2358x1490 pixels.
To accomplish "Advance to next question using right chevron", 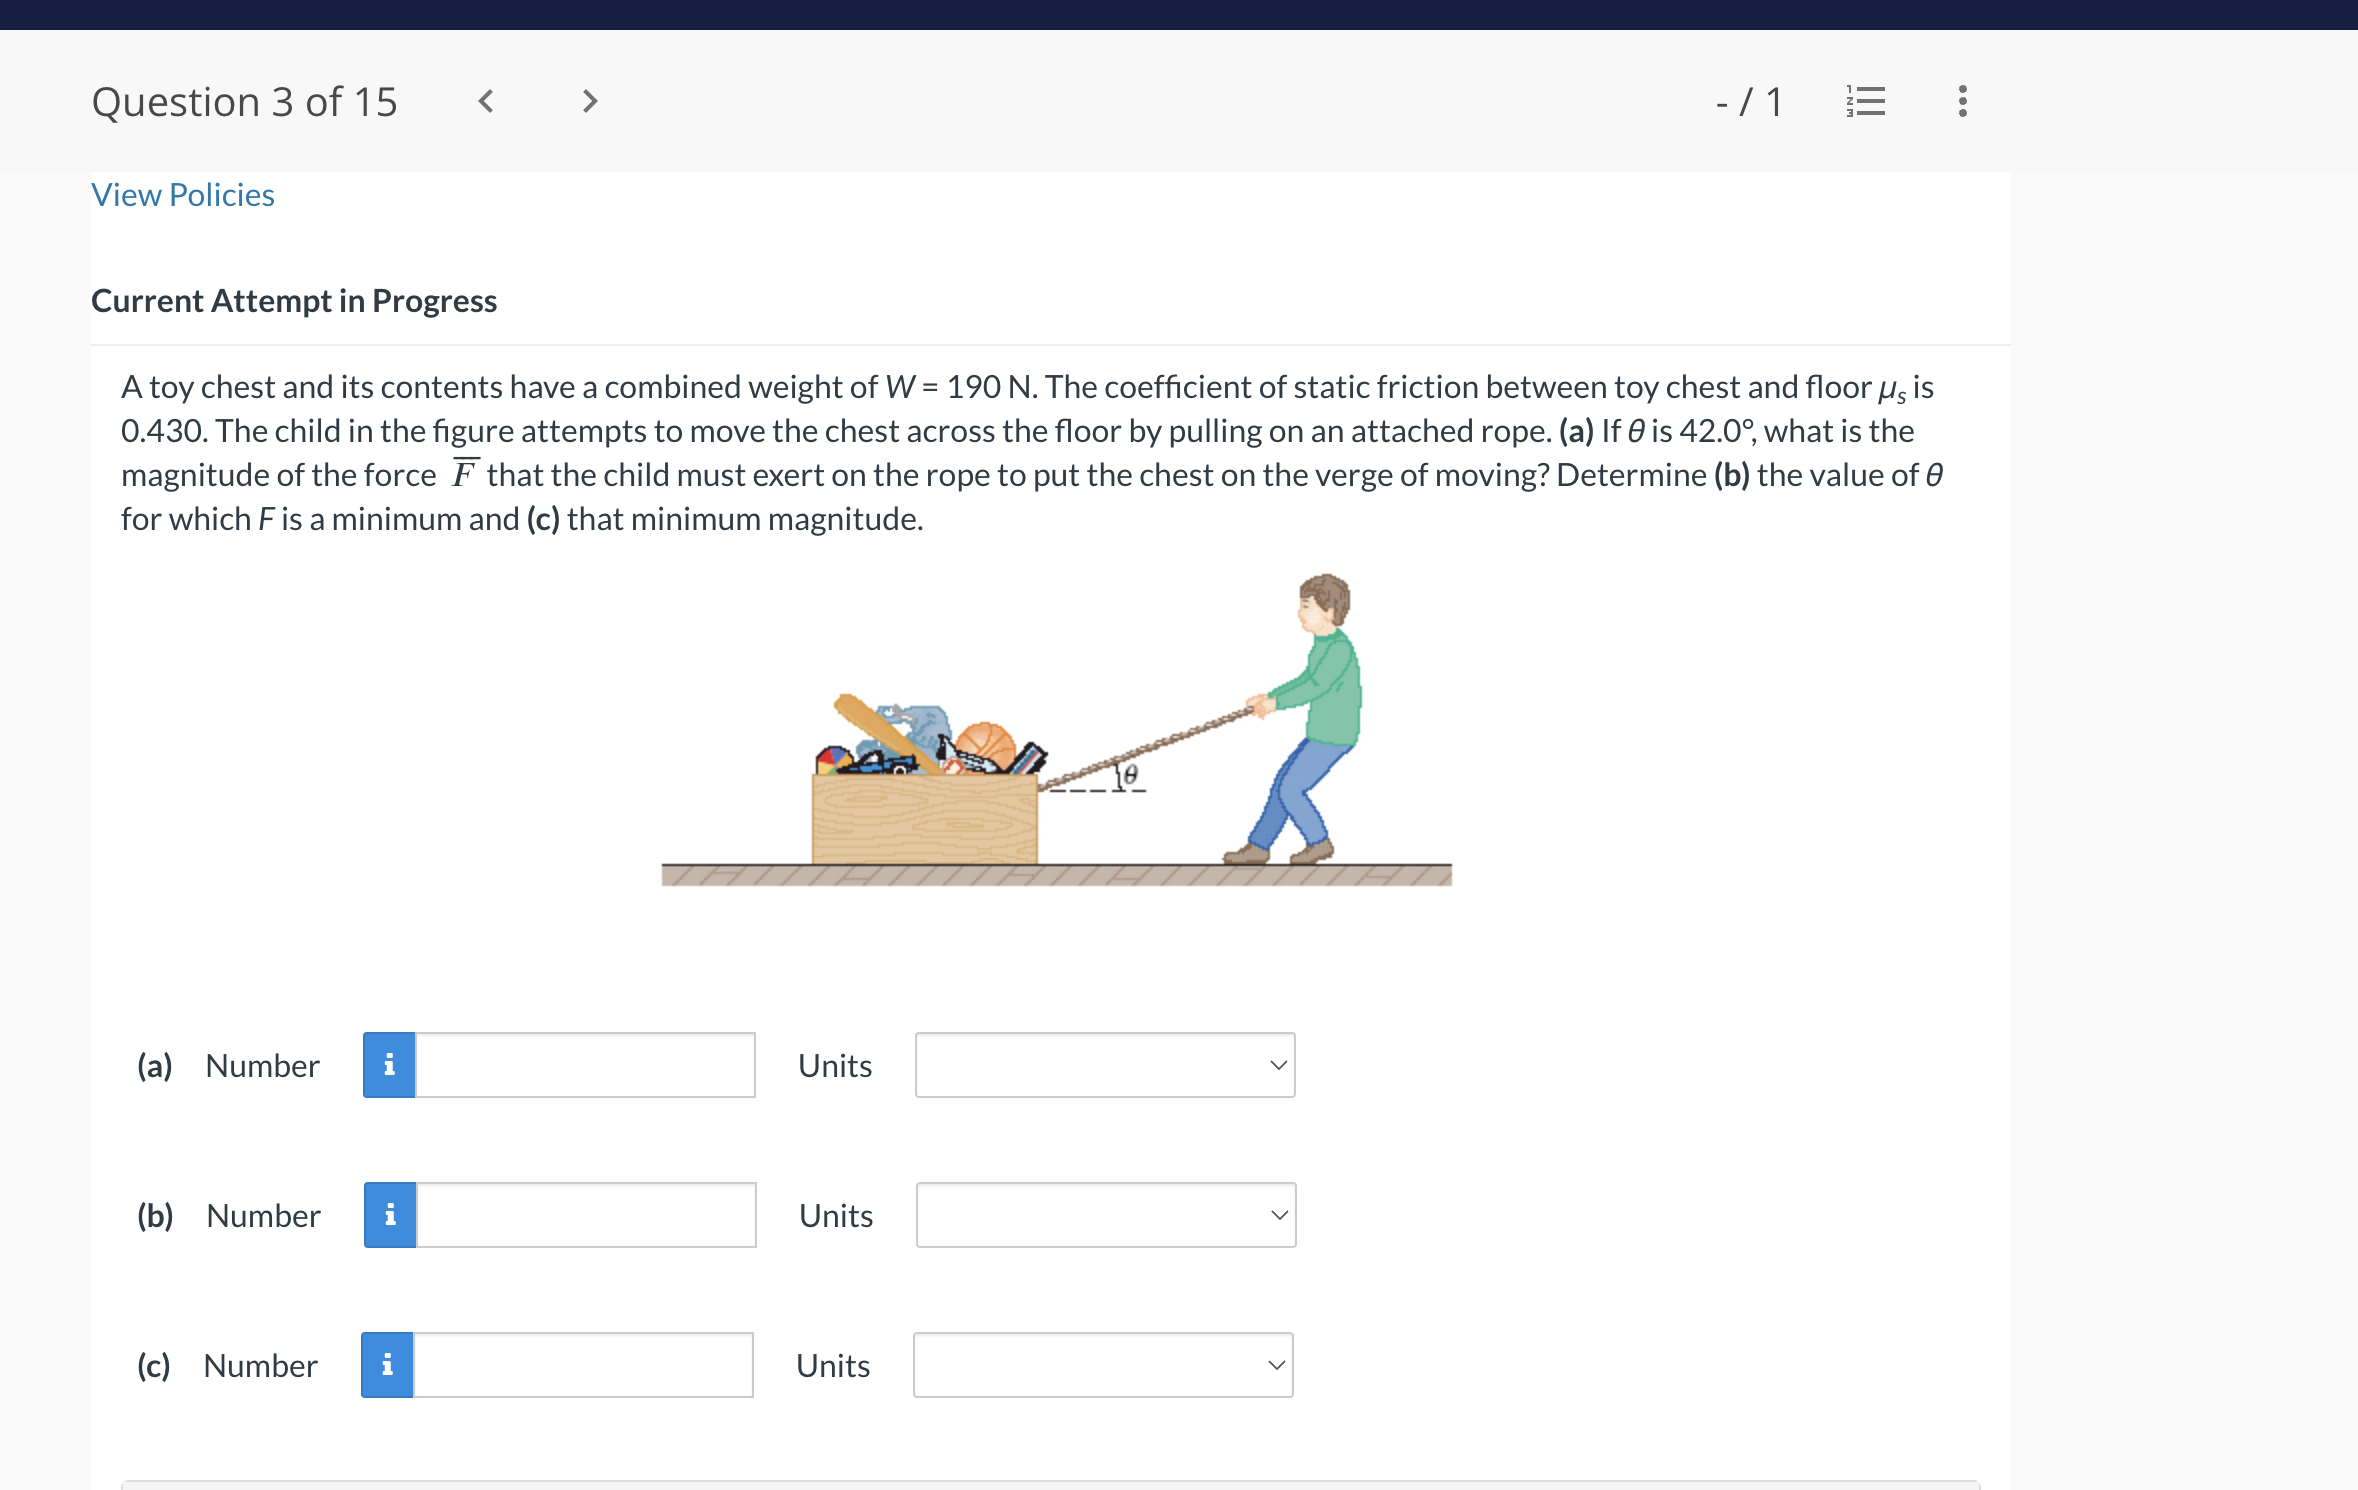I will coord(589,100).
